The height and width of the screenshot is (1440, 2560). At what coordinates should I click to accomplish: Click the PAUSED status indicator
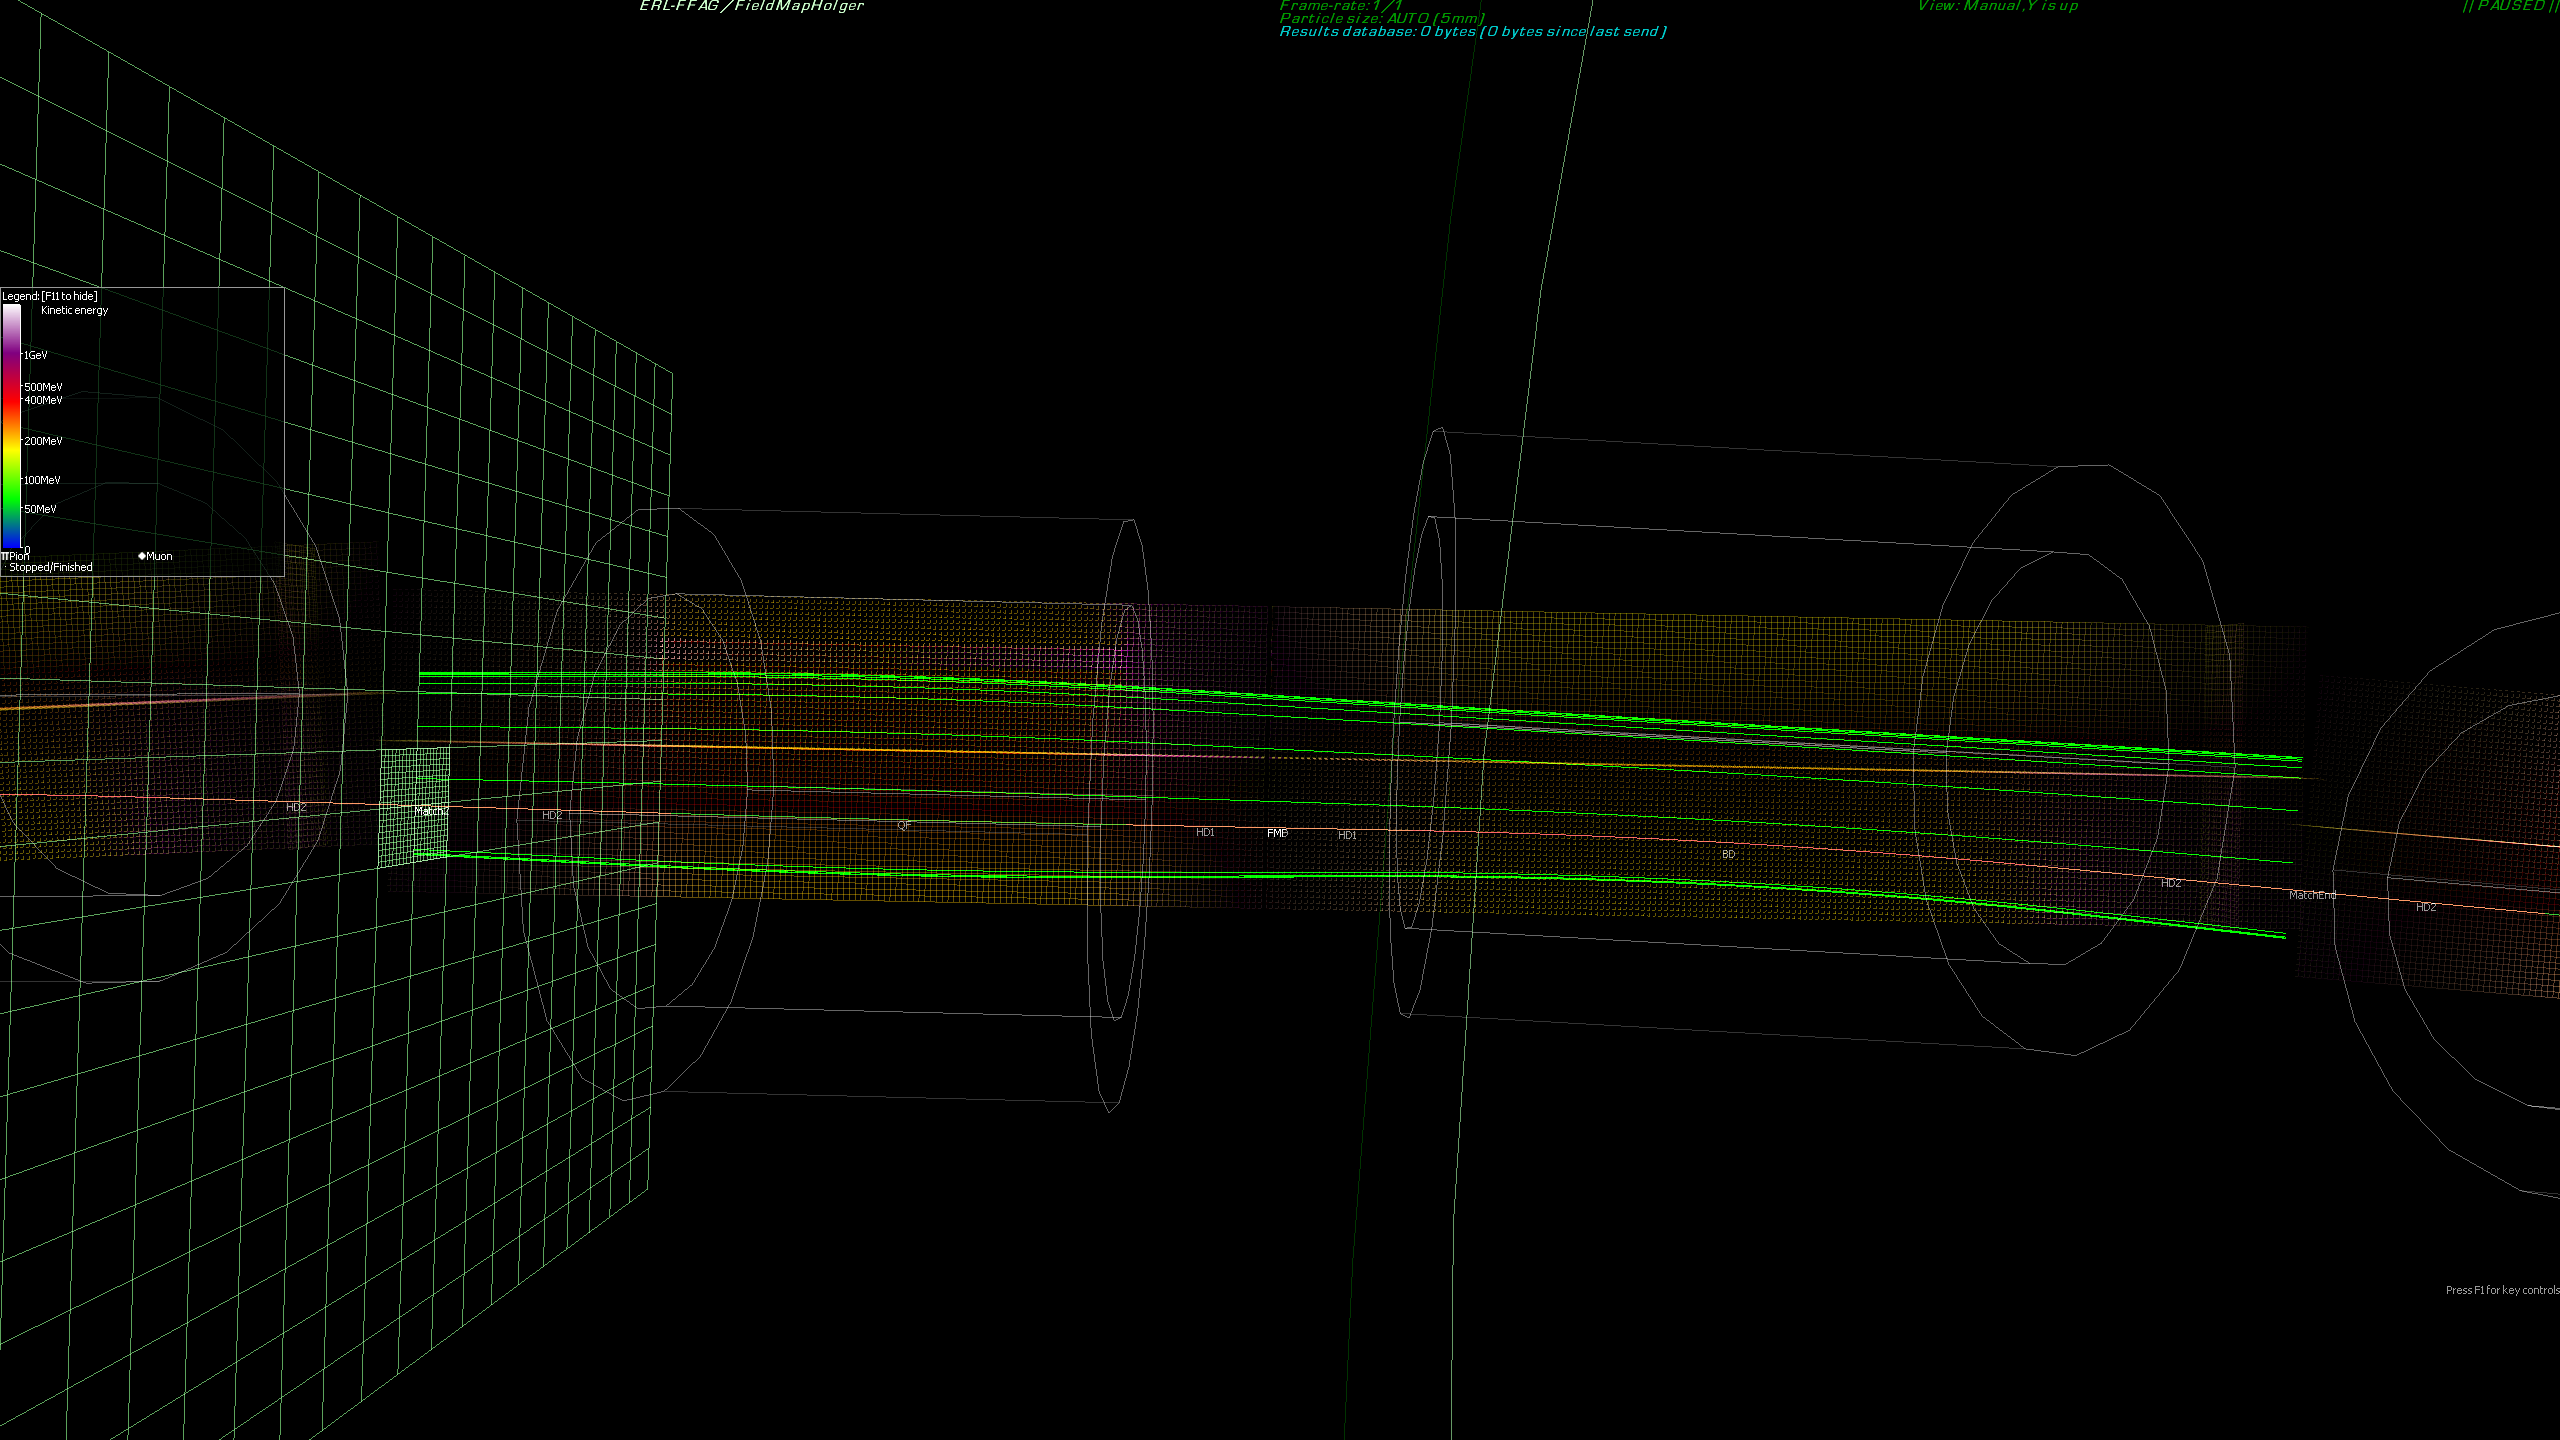coord(2508,6)
